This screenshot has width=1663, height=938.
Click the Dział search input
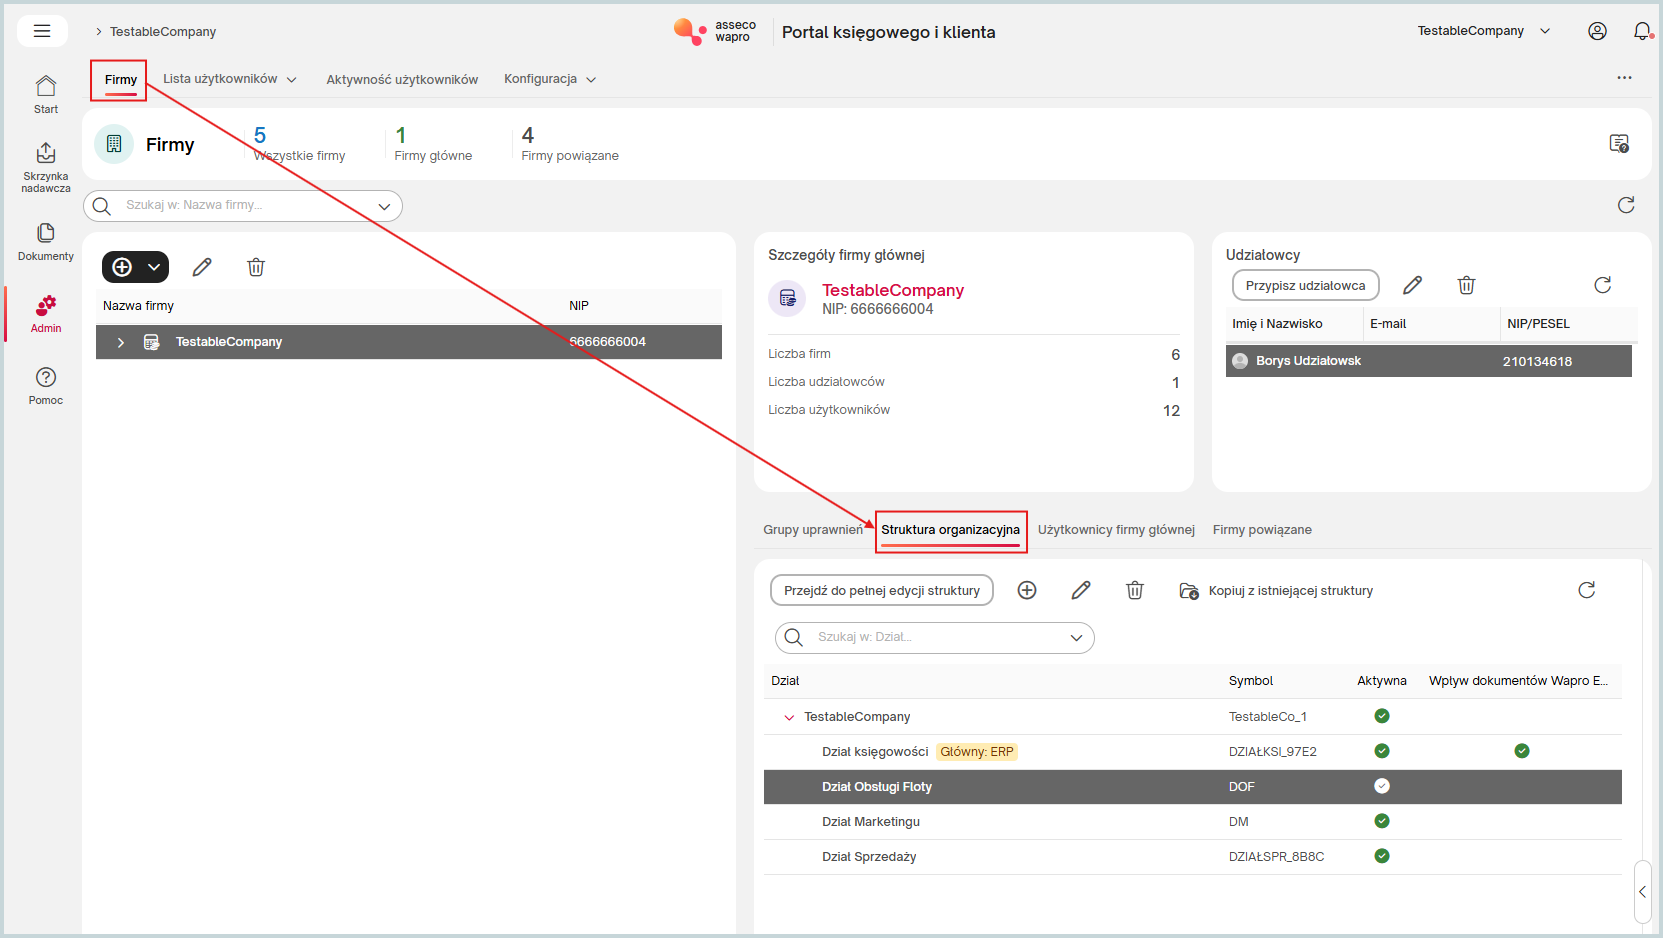click(x=935, y=638)
